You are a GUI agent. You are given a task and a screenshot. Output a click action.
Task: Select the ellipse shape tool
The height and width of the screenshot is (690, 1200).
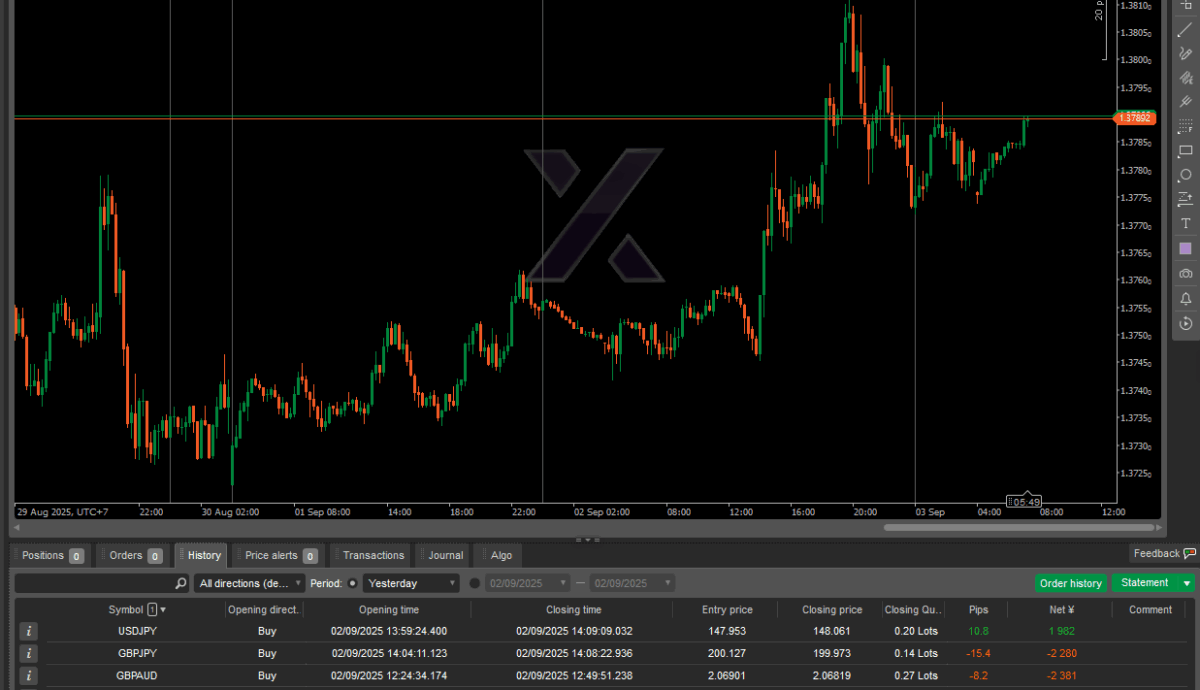pos(1185,175)
